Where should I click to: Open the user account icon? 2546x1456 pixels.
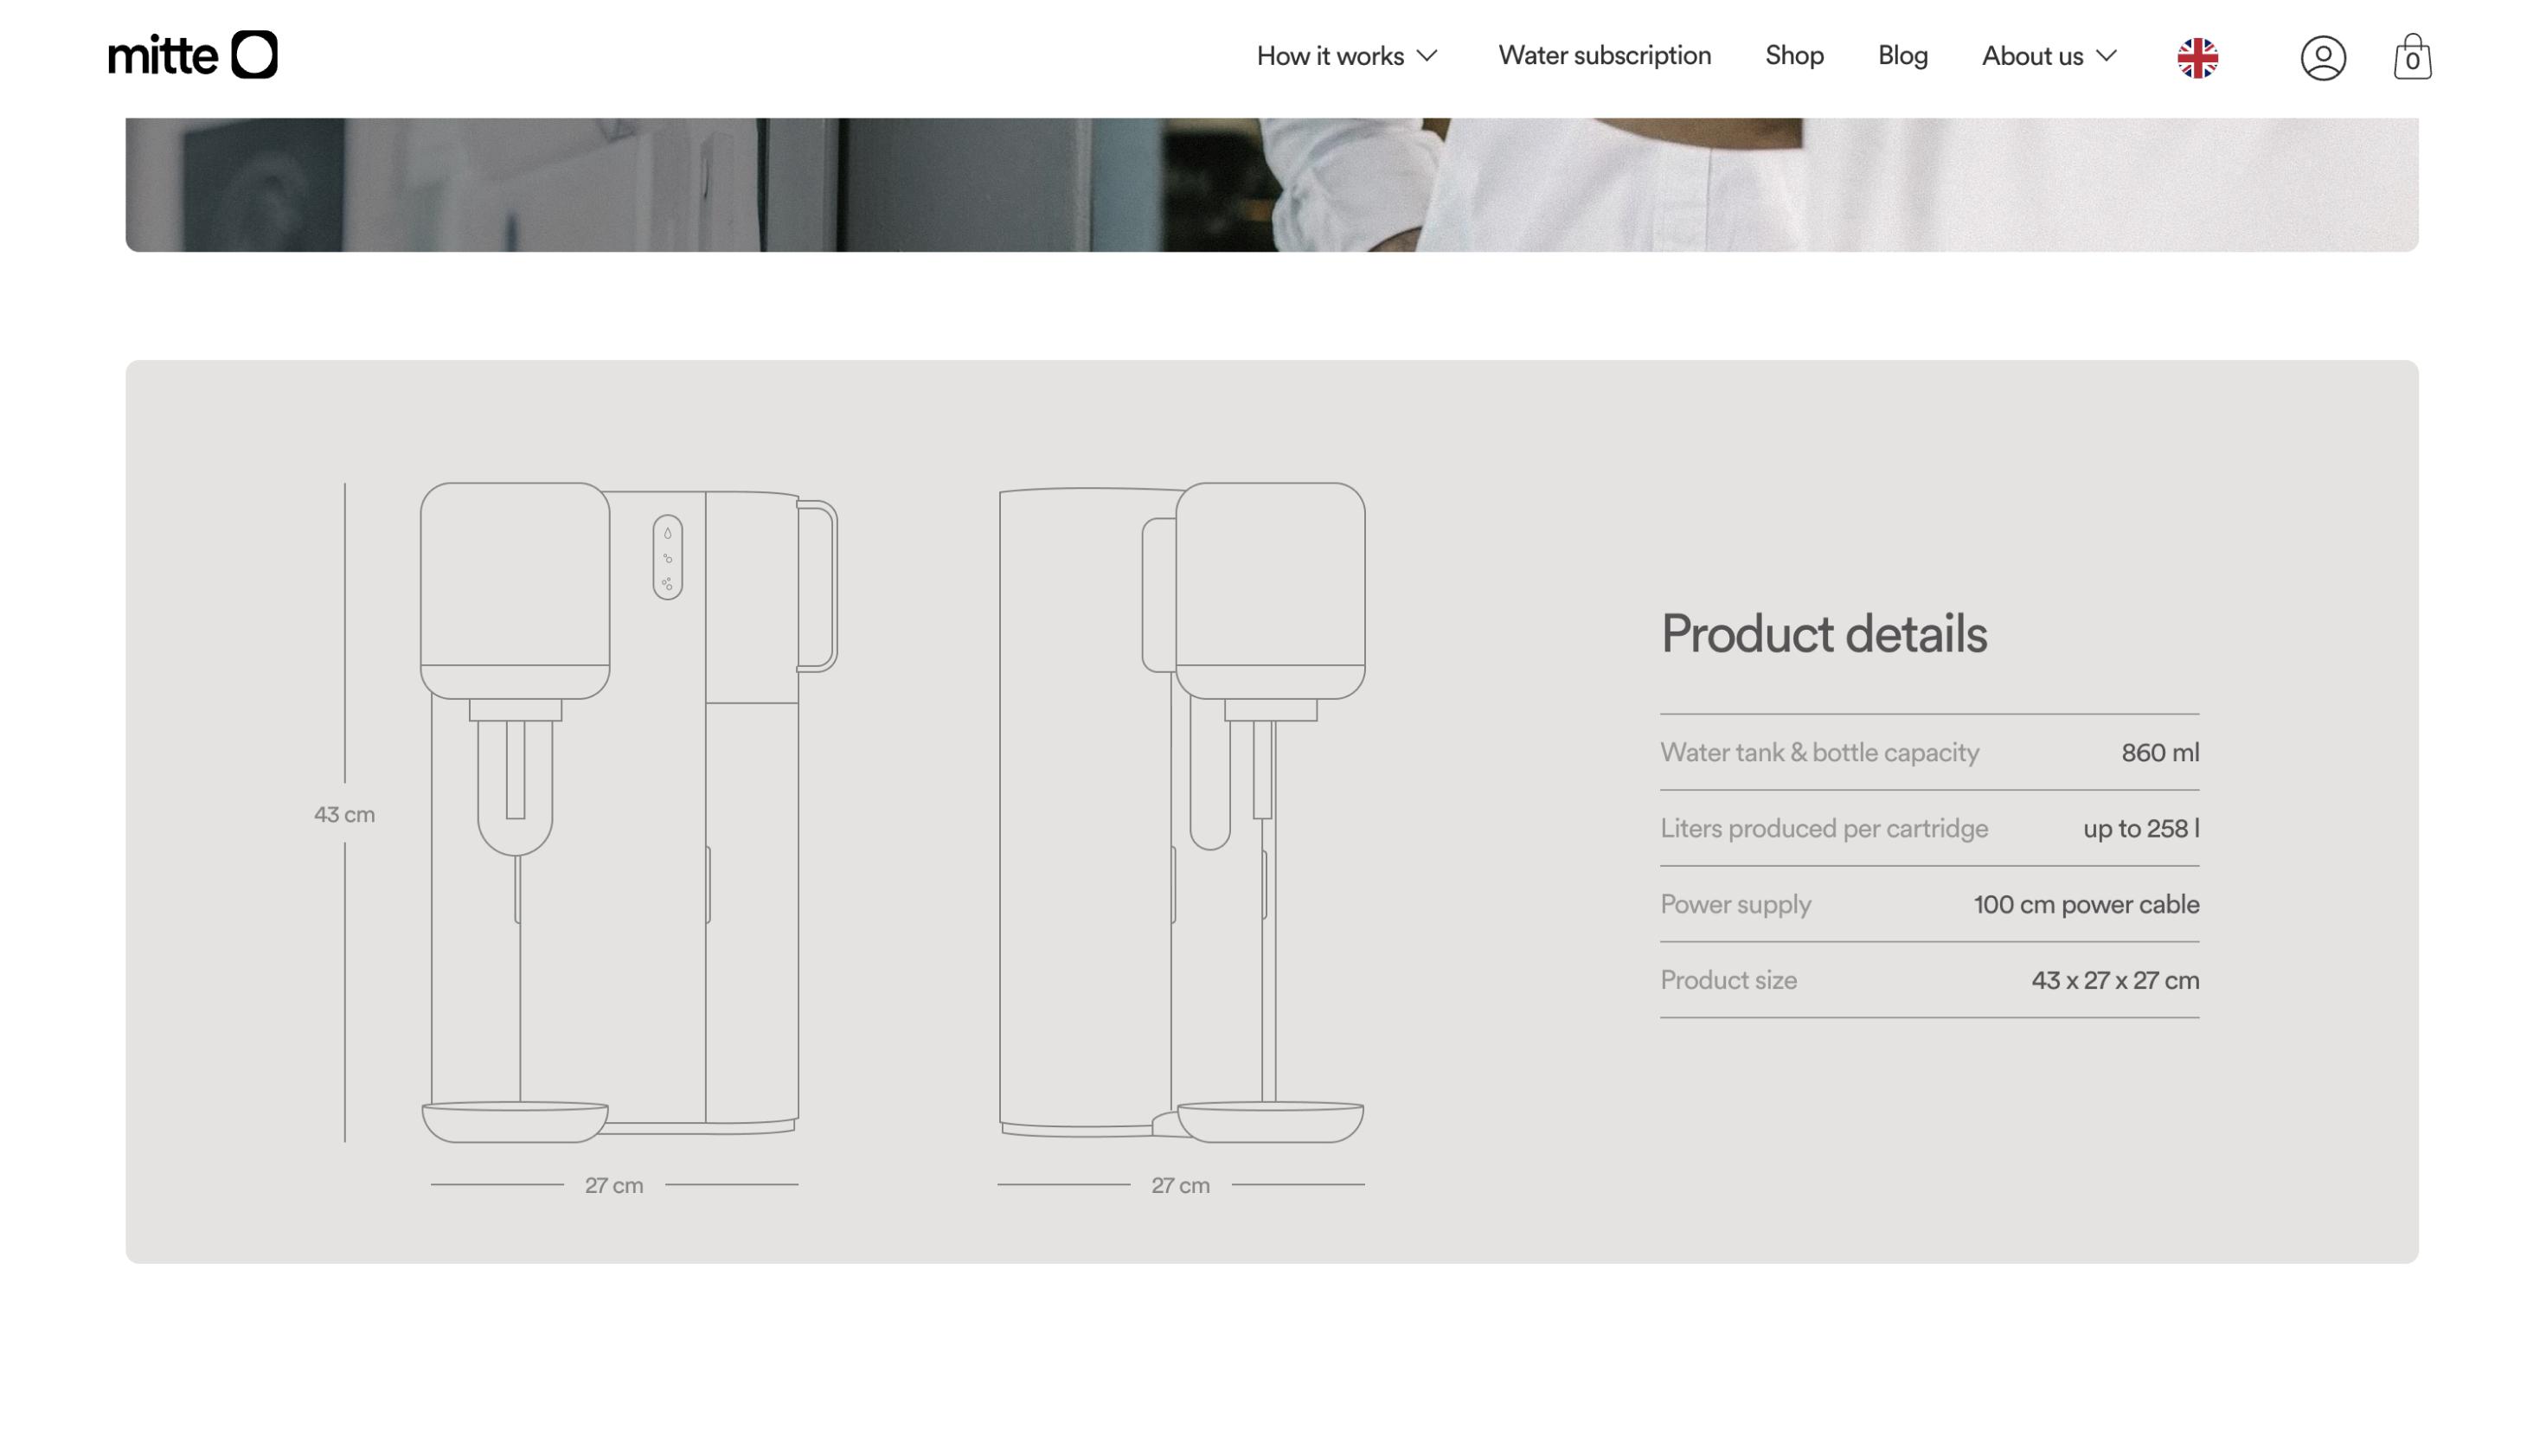(2323, 58)
